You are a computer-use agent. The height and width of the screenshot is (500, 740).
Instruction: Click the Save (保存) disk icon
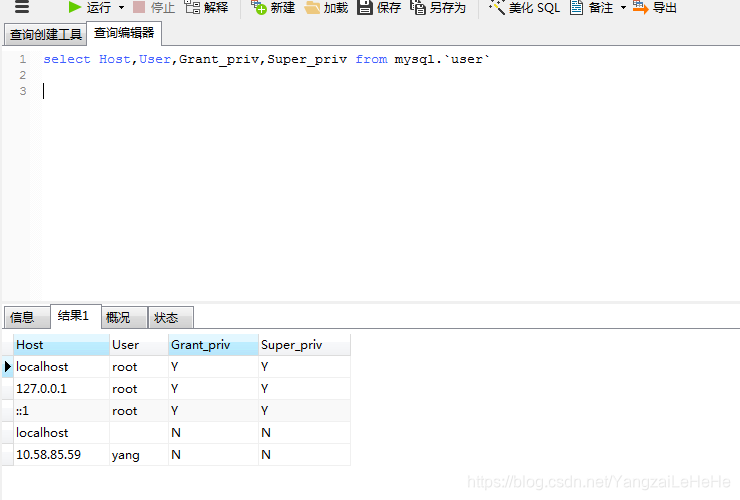tap(364, 7)
